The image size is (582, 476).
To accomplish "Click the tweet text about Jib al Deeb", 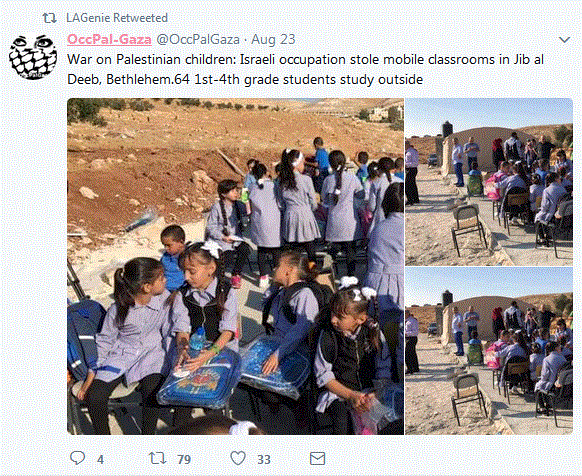I will point(305,69).
